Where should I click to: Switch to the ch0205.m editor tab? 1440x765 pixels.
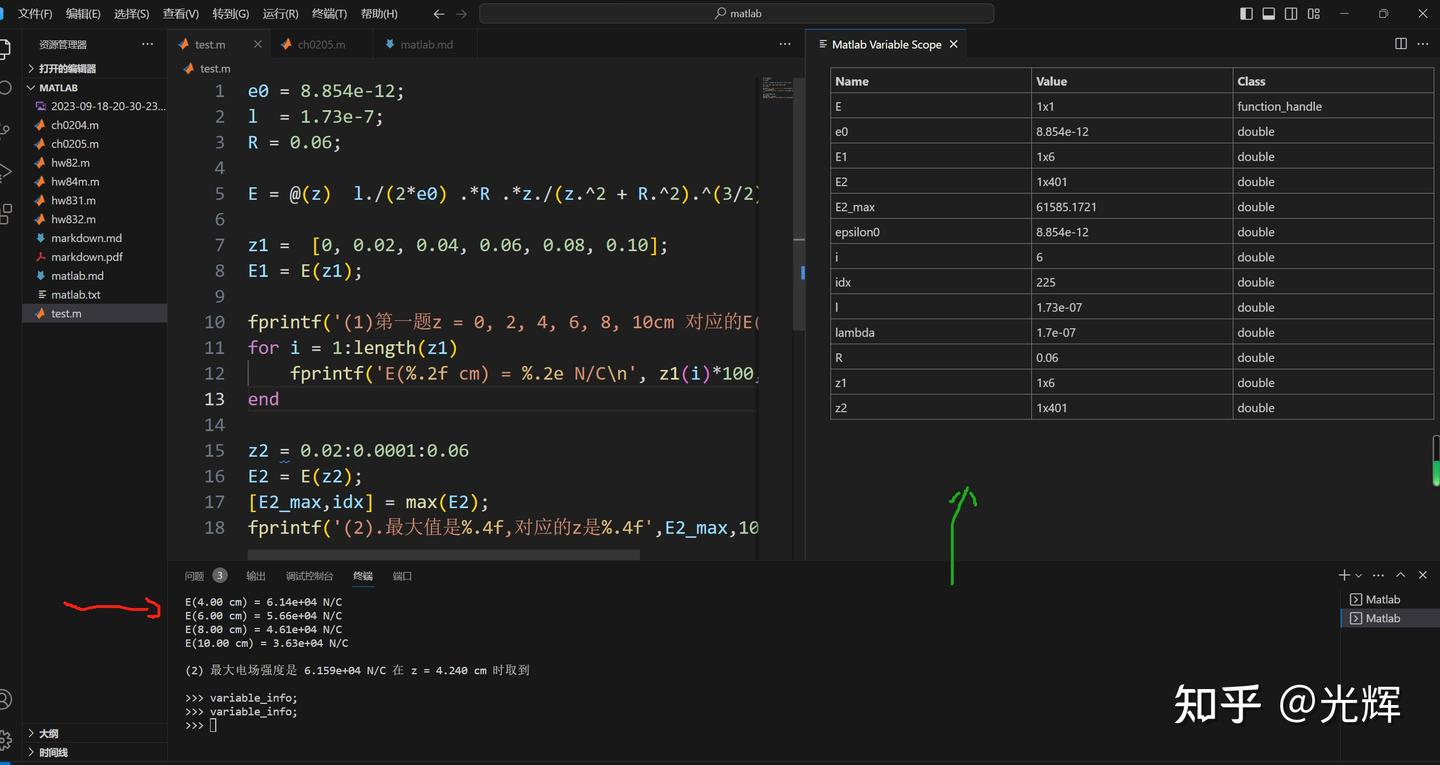coord(320,44)
